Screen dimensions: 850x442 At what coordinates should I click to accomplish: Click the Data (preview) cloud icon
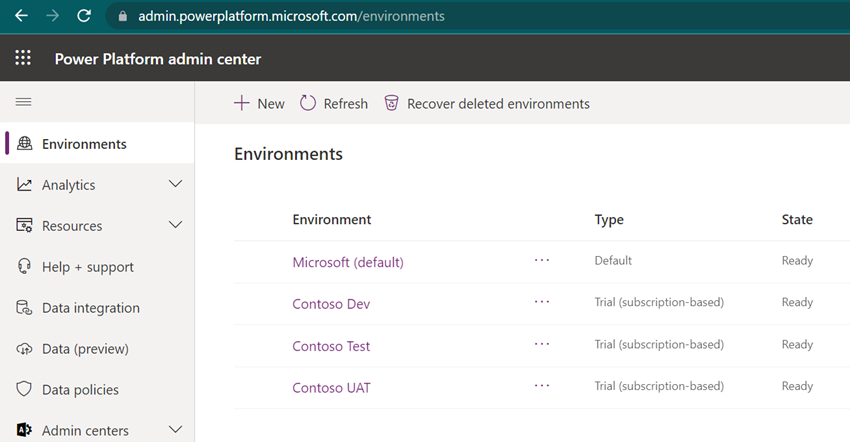[x=24, y=349]
